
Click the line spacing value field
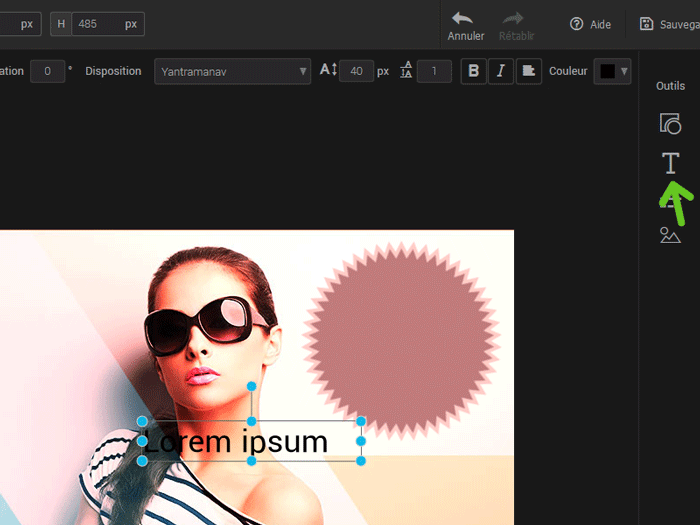click(434, 71)
